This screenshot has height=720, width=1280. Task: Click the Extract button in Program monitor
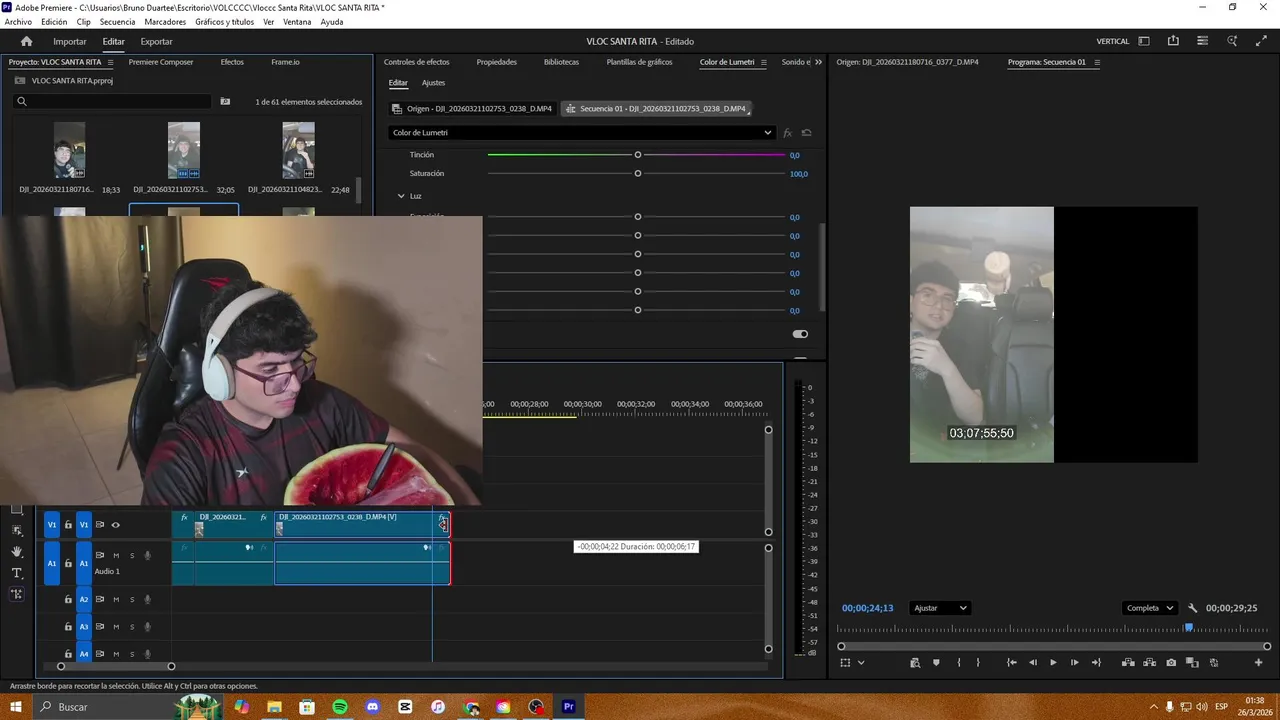point(1149,663)
